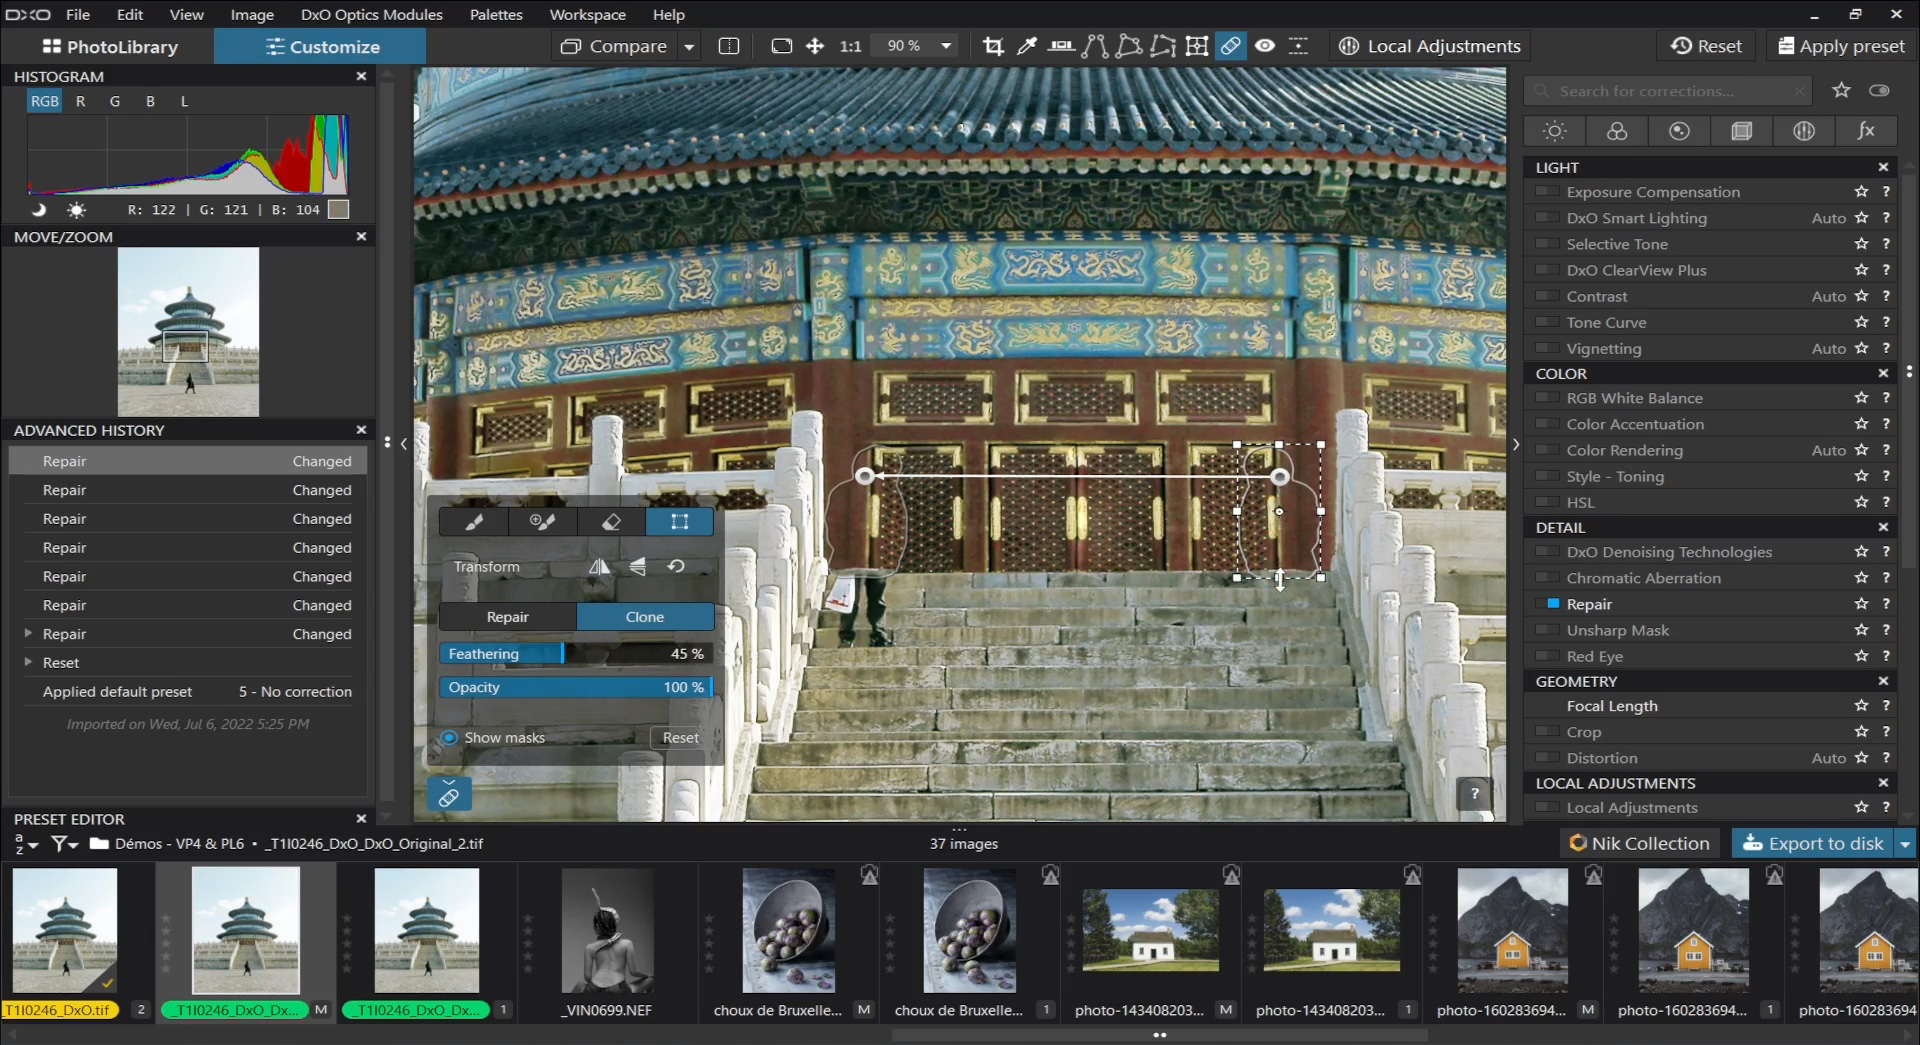
Task: Expand the first Repair history group arrow
Action: click(x=28, y=633)
